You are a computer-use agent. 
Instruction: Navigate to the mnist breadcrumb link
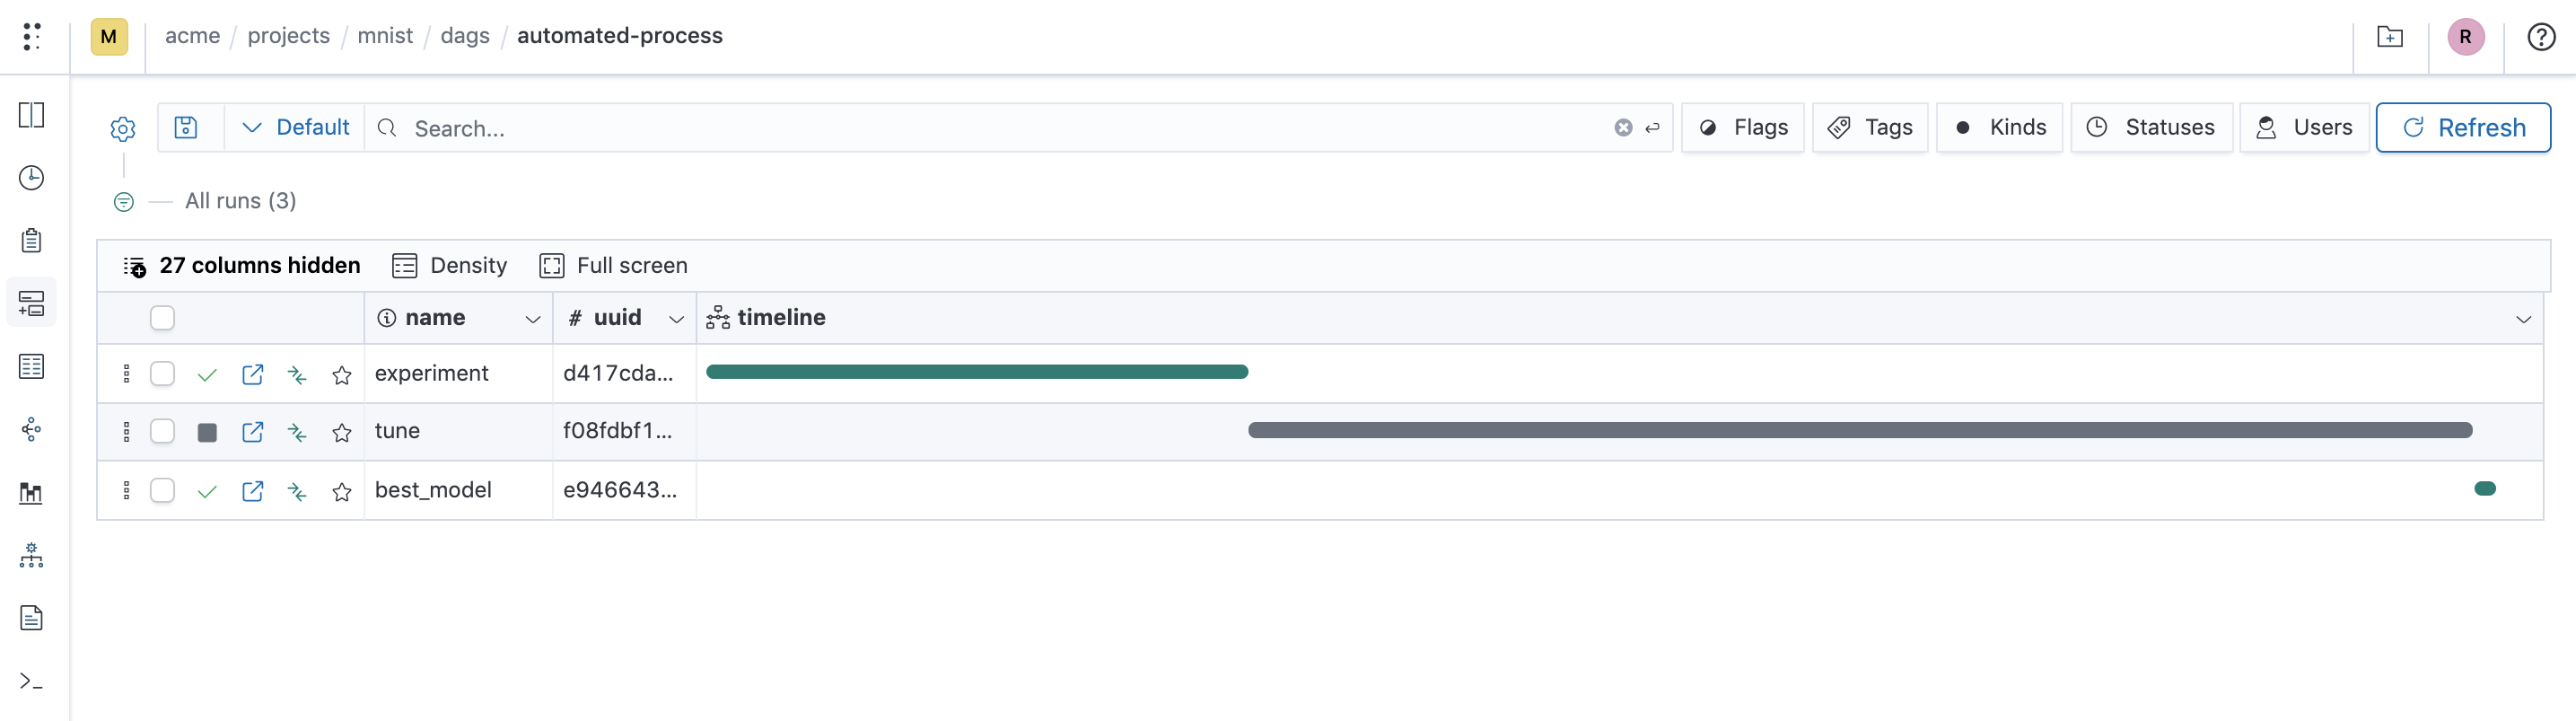coord(385,36)
